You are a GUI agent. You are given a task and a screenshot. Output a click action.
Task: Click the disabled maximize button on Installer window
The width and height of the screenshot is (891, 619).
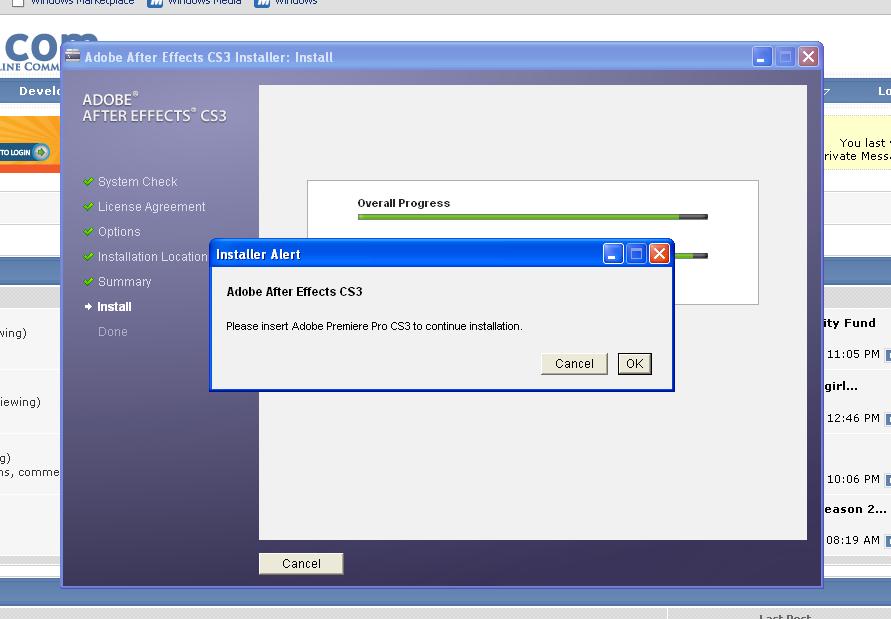click(785, 56)
